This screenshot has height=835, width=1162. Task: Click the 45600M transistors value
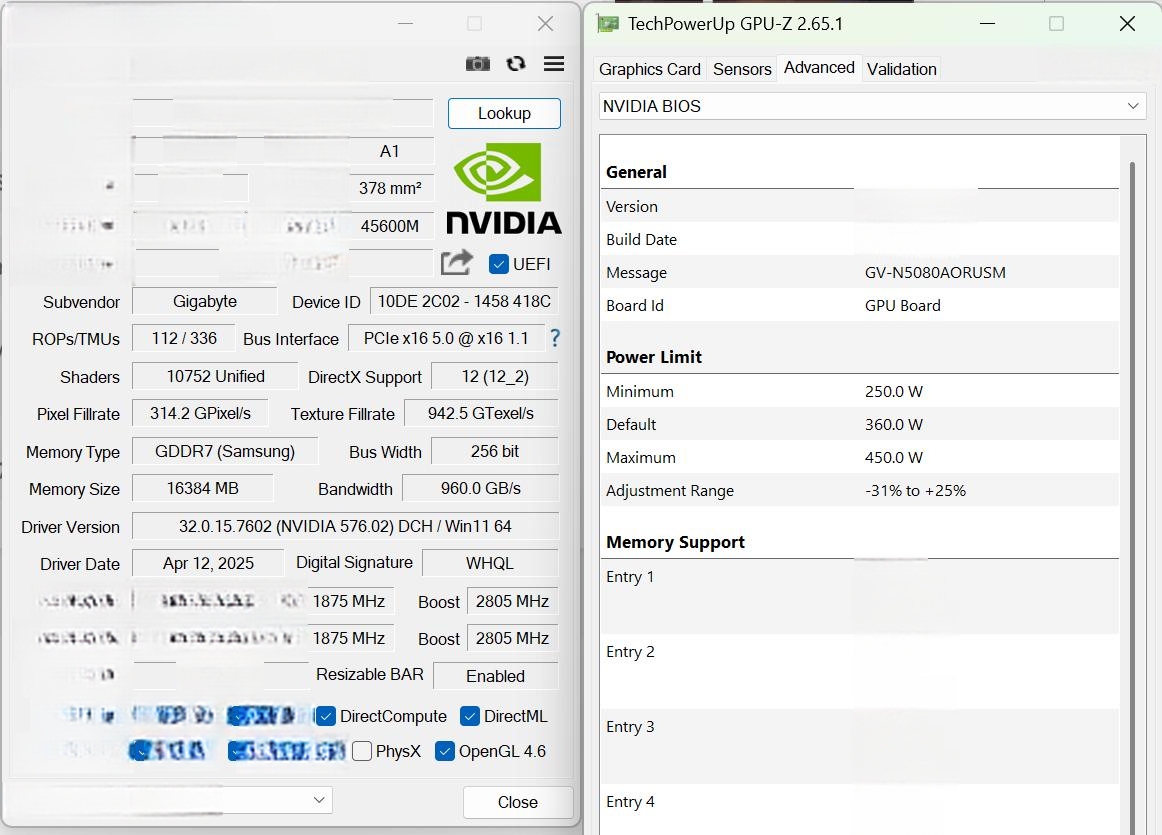coord(391,226)
